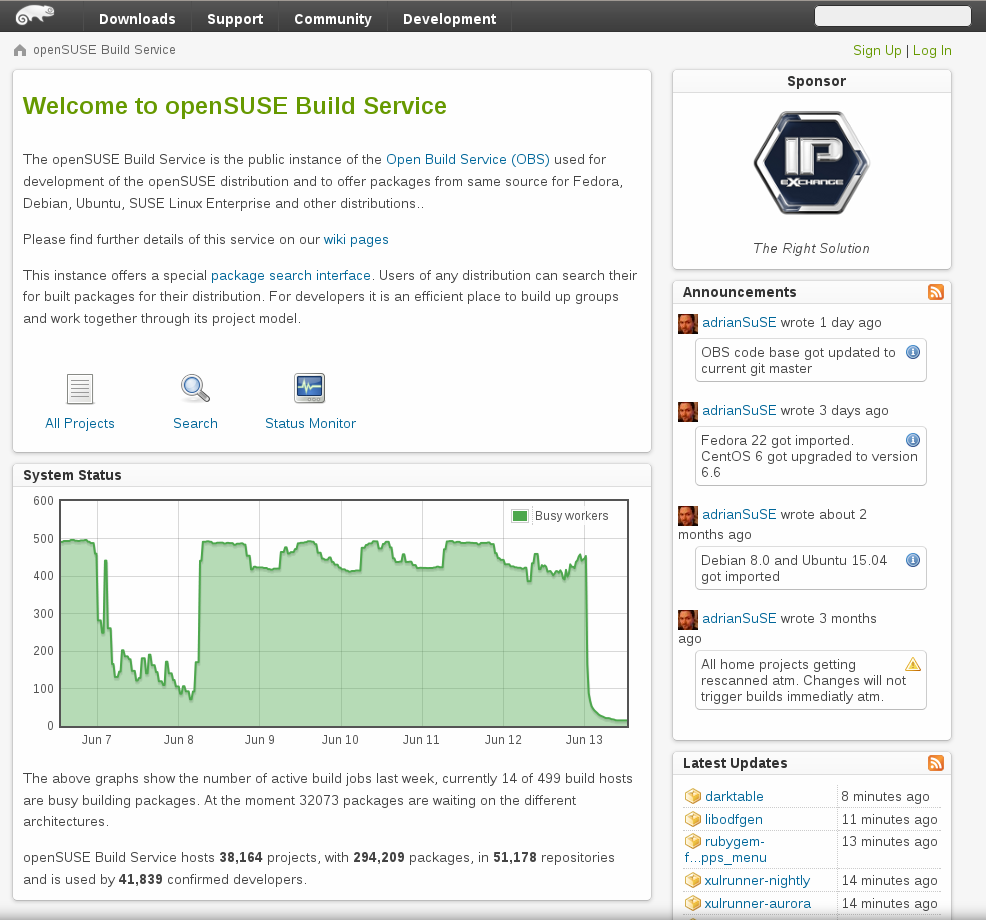Click adrianSuSE avatar for 3 days ago post

(x=688, y=412)
